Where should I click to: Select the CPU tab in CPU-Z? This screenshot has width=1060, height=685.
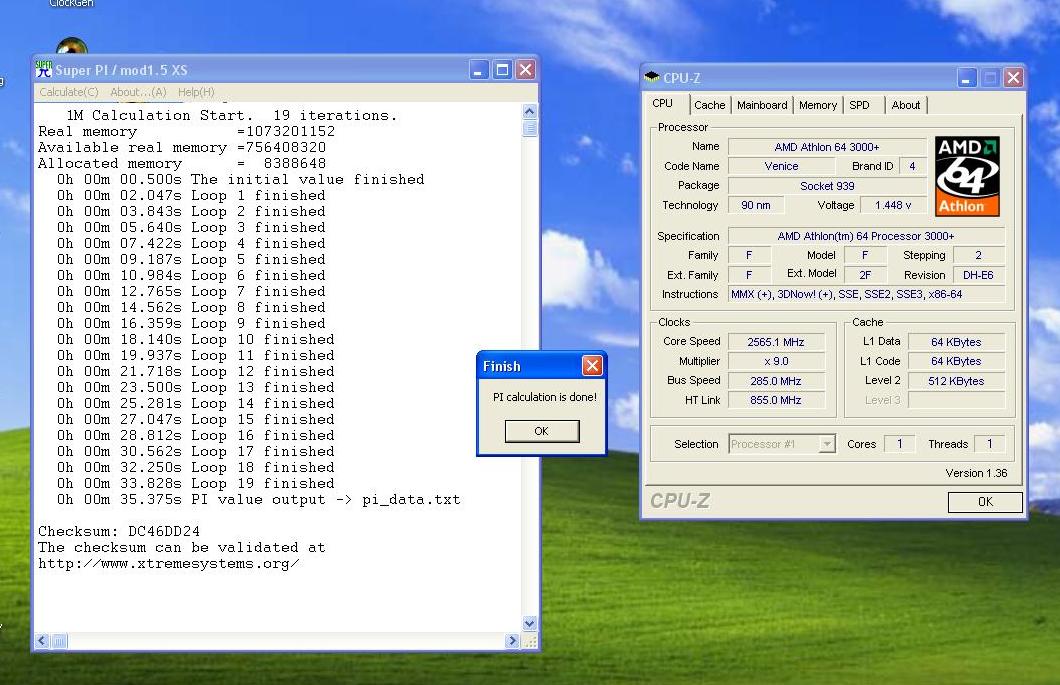[x=662, y=103]
